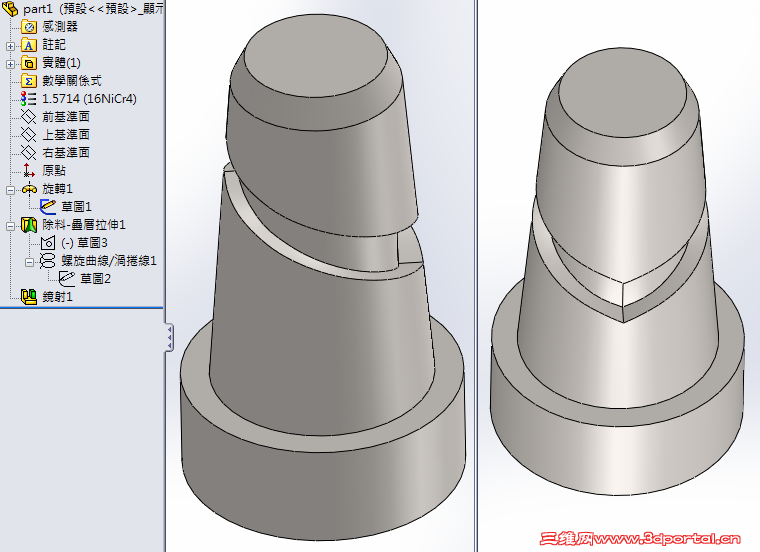This screenshot has width=760, height=552.
Task: Select the 前基準面 tree label
Action: pos(66,116)
